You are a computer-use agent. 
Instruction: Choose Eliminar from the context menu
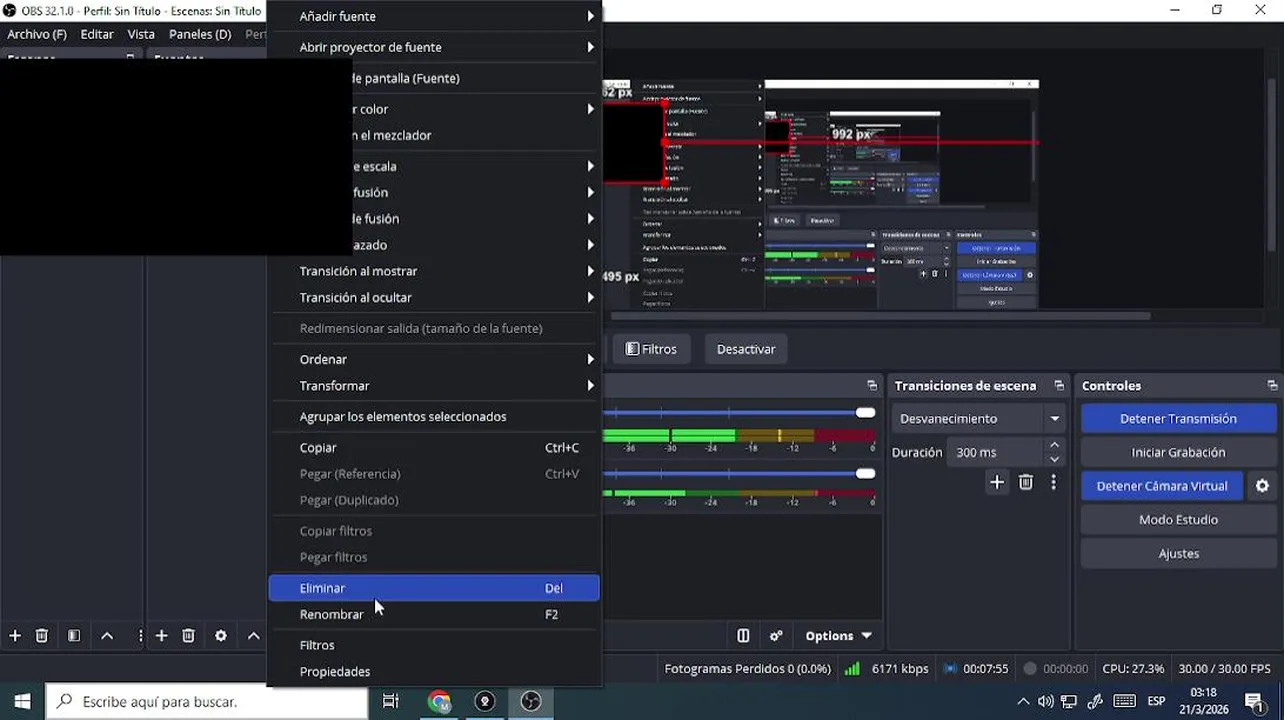[x=435, y=588]
